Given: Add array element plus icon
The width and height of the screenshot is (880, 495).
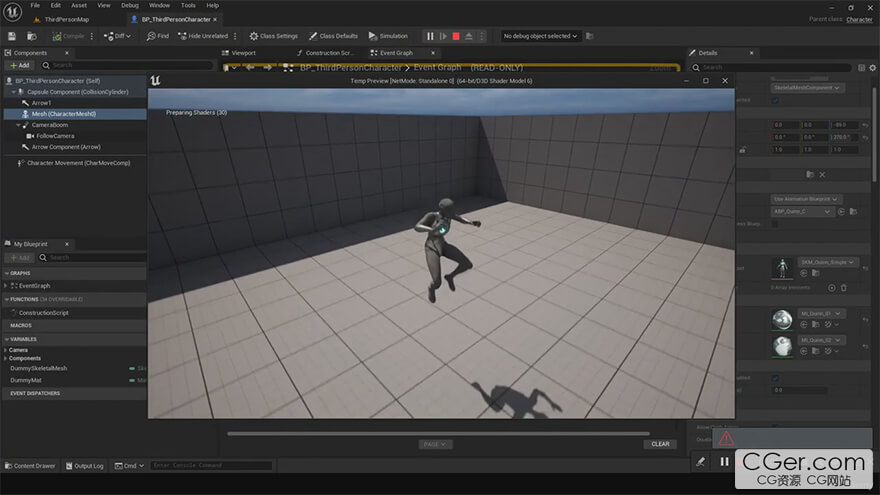Looking at the screenshot, I should point(831,288).
